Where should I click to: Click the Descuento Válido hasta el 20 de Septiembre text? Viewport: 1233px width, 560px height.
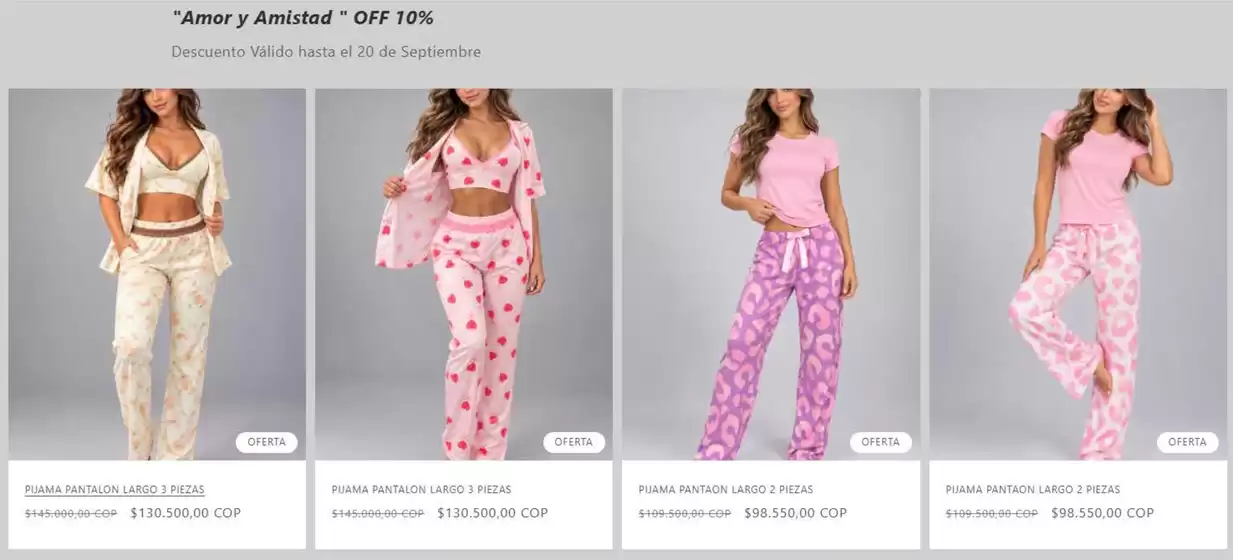coord(326,51)
